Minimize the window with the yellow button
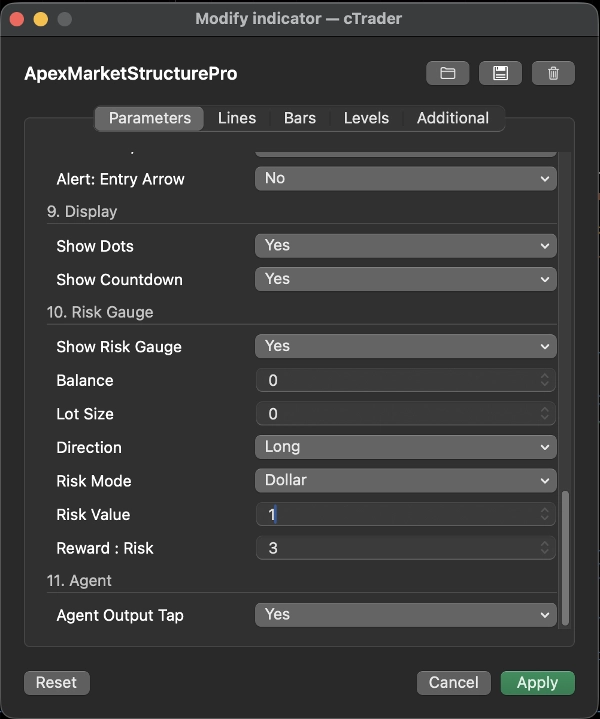This screenshot has width=600, height=719. (x=41, y=19)
